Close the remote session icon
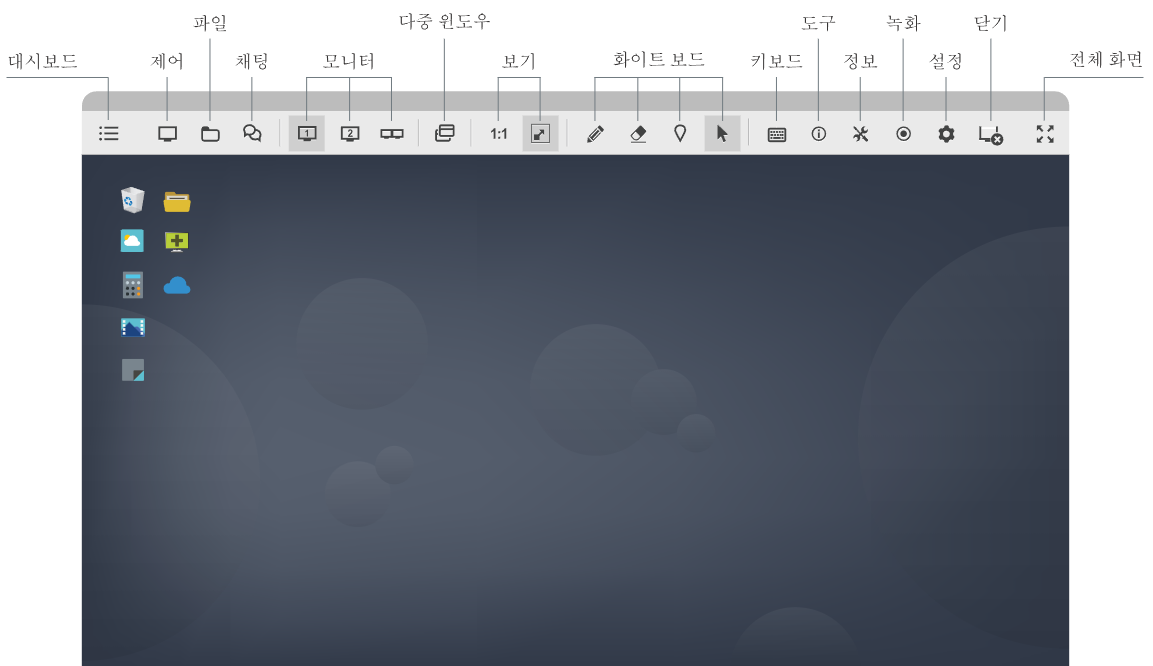1153x666 pixels. (990, 135)
